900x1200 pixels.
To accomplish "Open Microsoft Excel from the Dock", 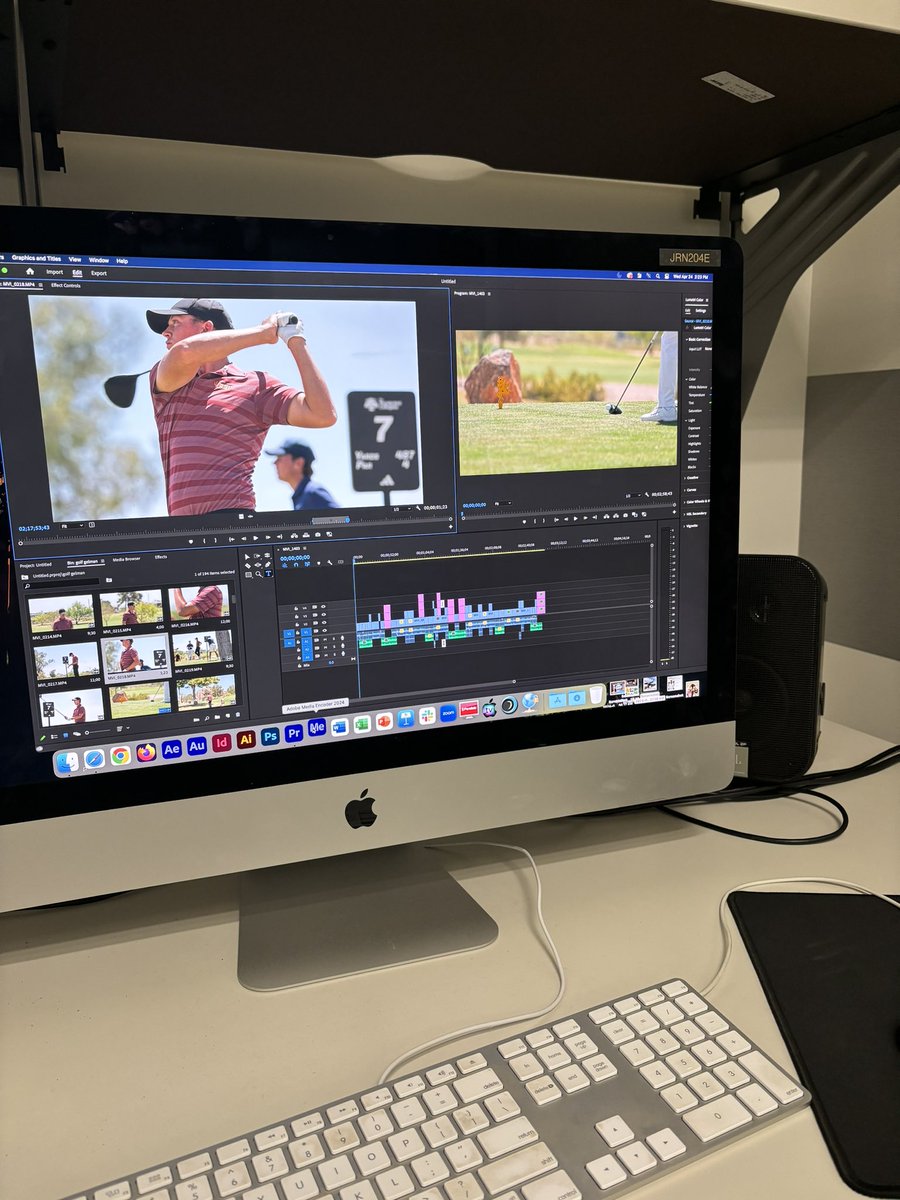I will [x=362, y=724].
